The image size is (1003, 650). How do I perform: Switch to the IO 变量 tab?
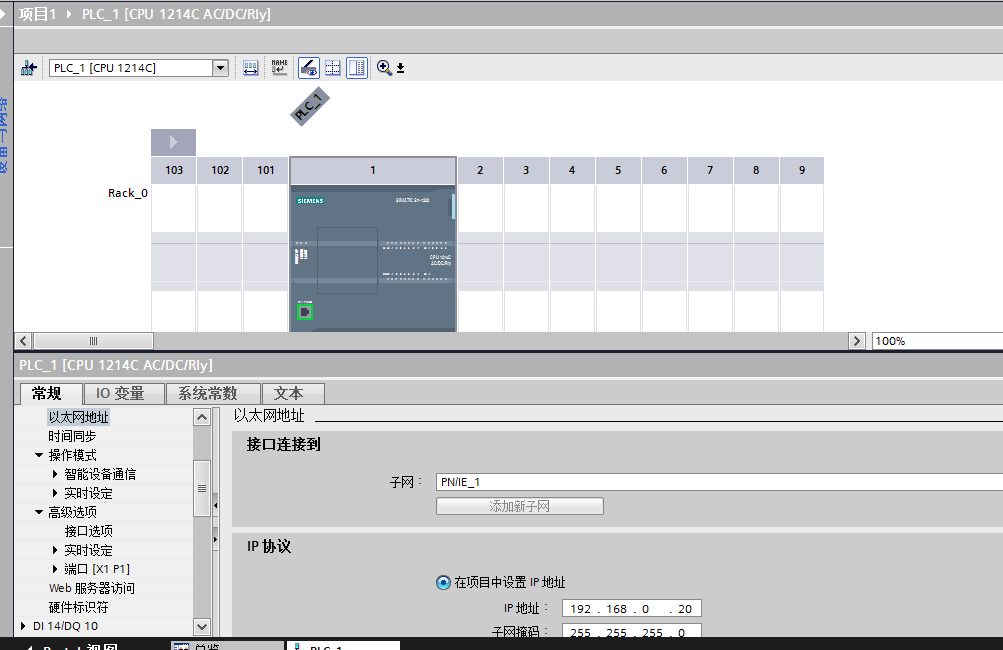pos(120,394)
